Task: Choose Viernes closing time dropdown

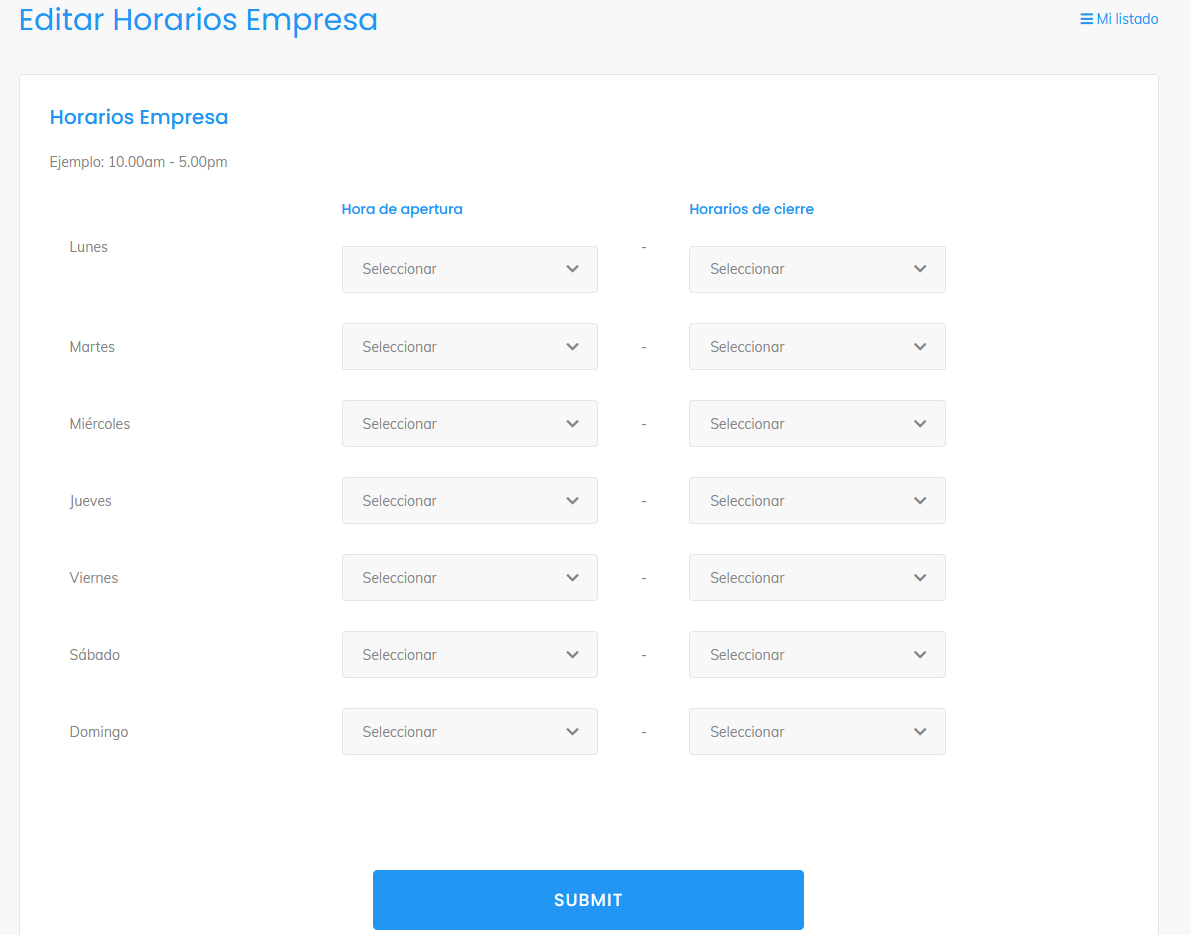Action: (x=816, y=578)
